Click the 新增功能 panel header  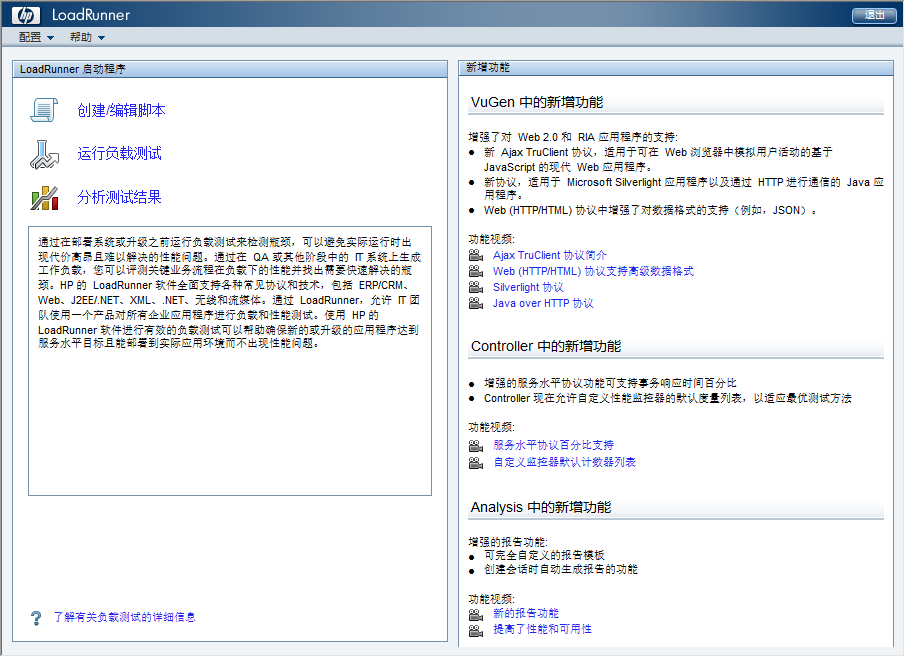coord(676,68)
